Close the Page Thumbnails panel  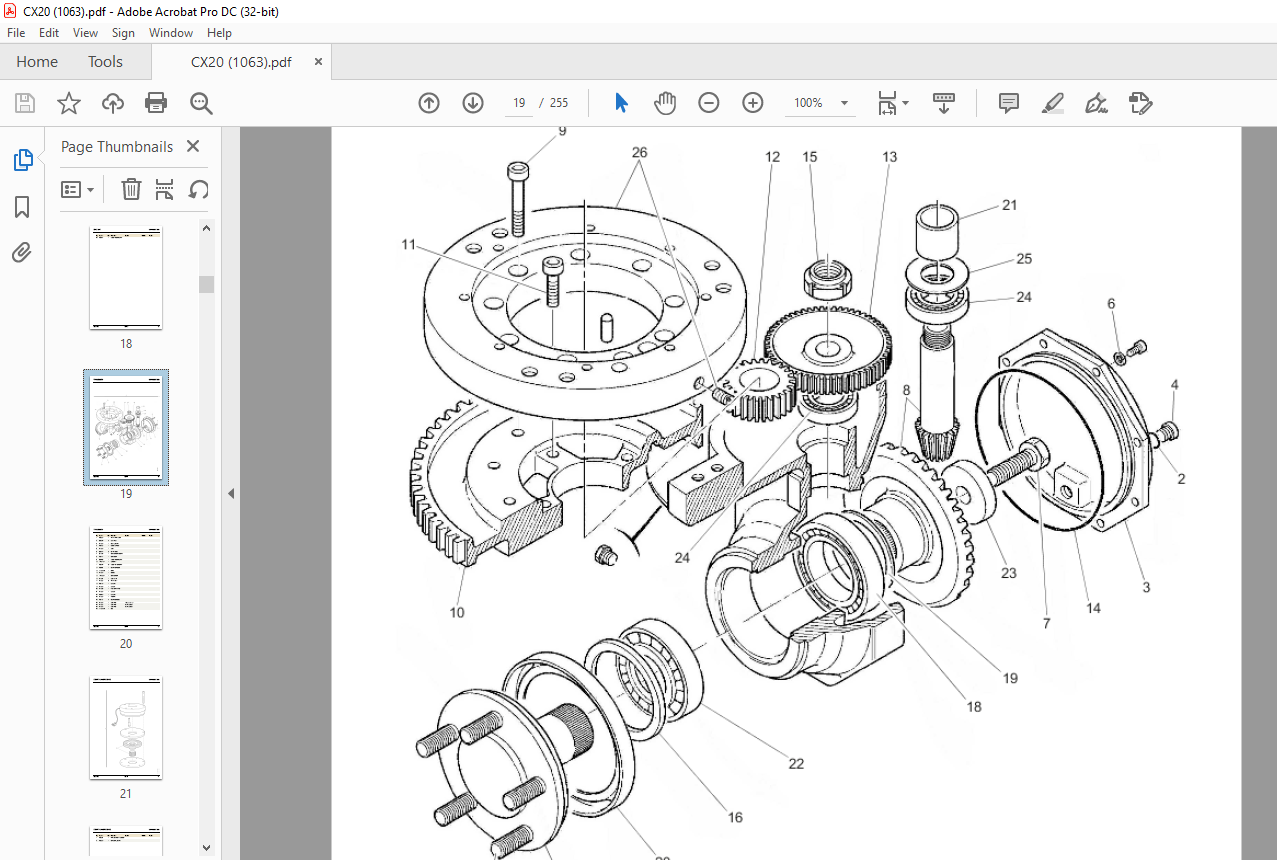193,147
